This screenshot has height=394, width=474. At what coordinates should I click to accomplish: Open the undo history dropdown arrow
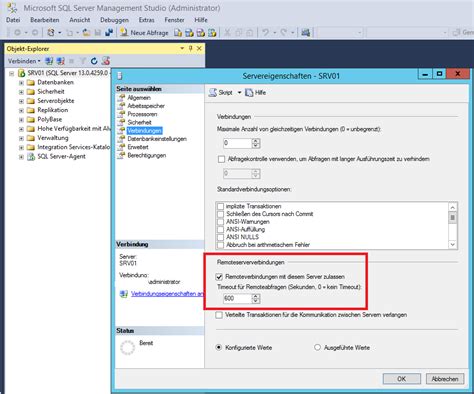(x=275, y=33)
